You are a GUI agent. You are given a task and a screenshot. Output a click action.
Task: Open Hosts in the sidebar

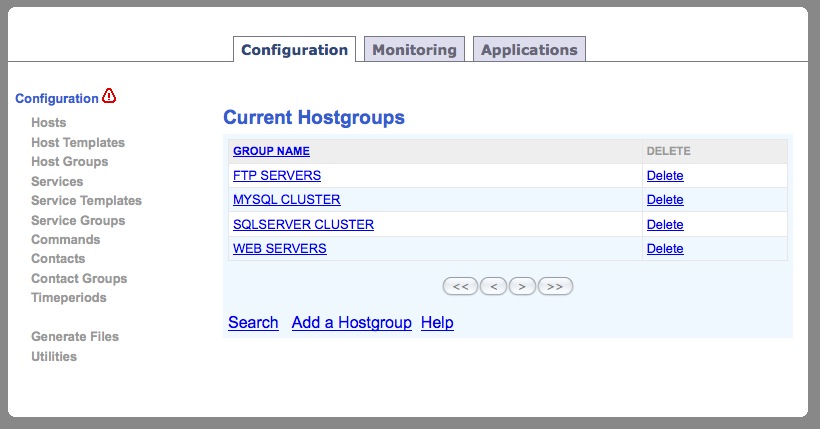pos(49,122)
